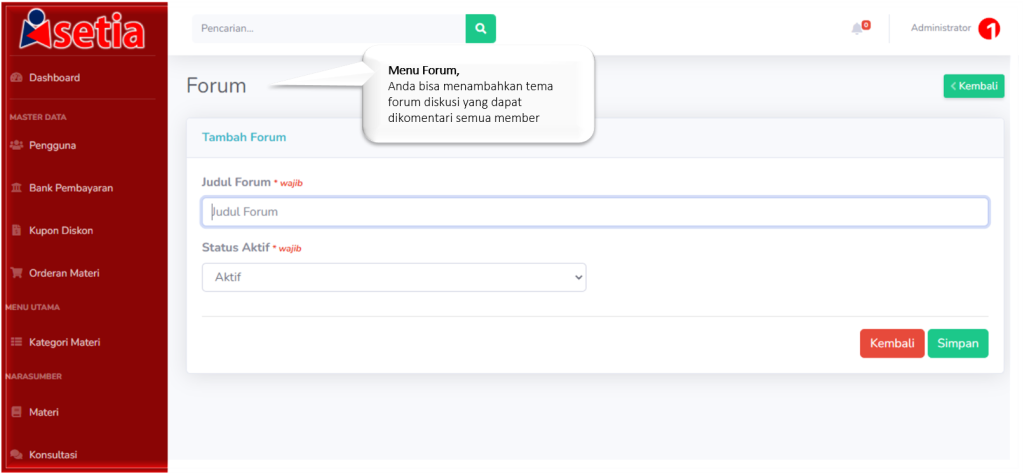Open the Status Aktif dropdown
Screen dimensions: 1024x474
pyautogui.click(x=394, y=277)
